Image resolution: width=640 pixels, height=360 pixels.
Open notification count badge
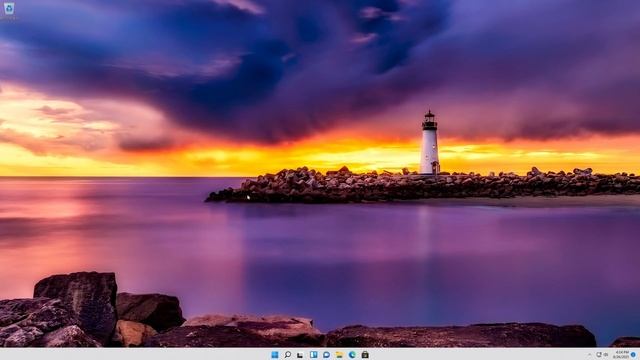tap(634, 355)
